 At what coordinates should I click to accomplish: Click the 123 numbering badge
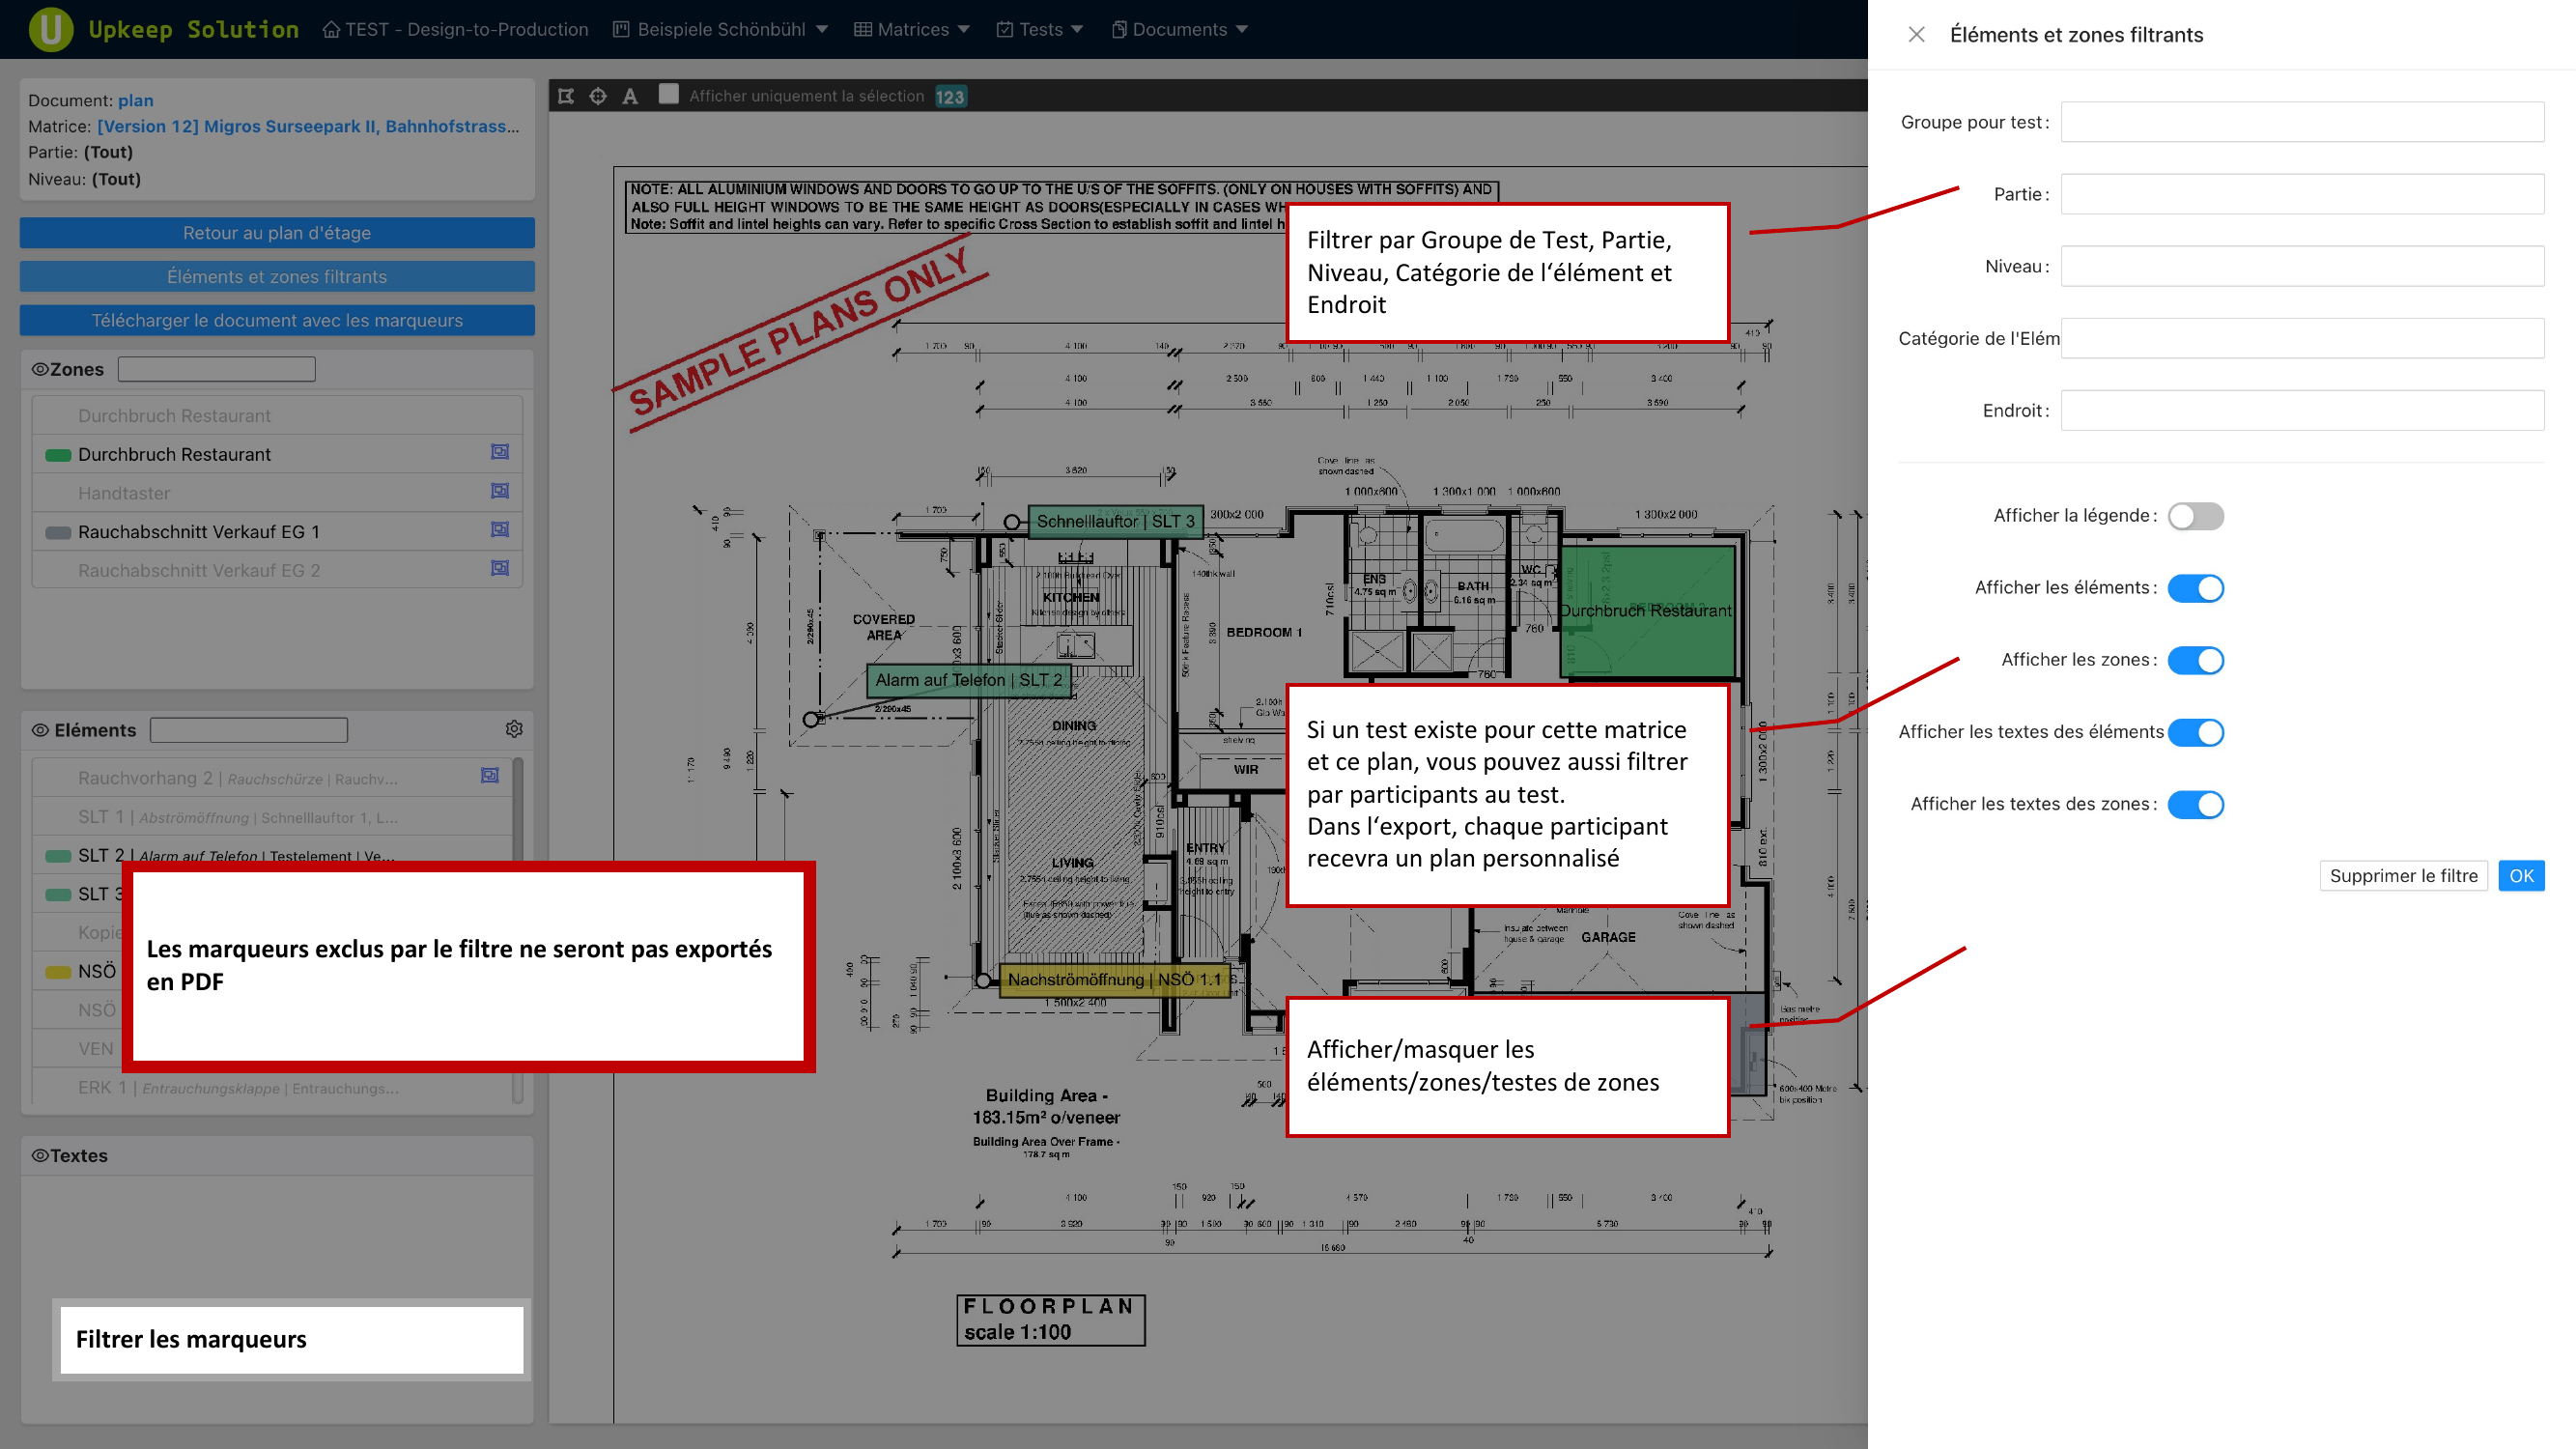click(x=950, y=96)
